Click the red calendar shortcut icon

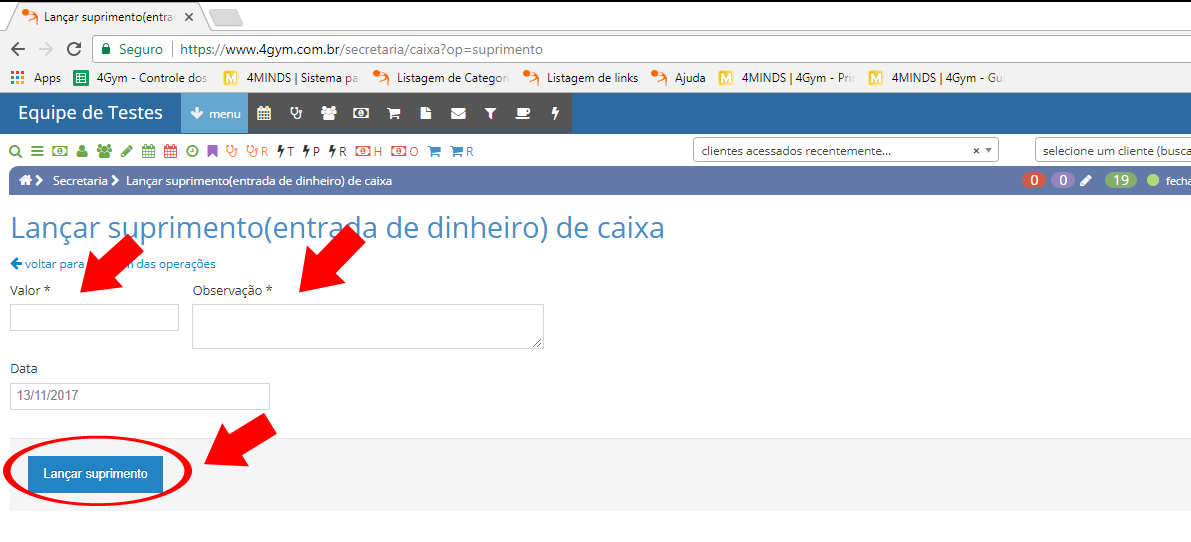(x=170, y=152)
